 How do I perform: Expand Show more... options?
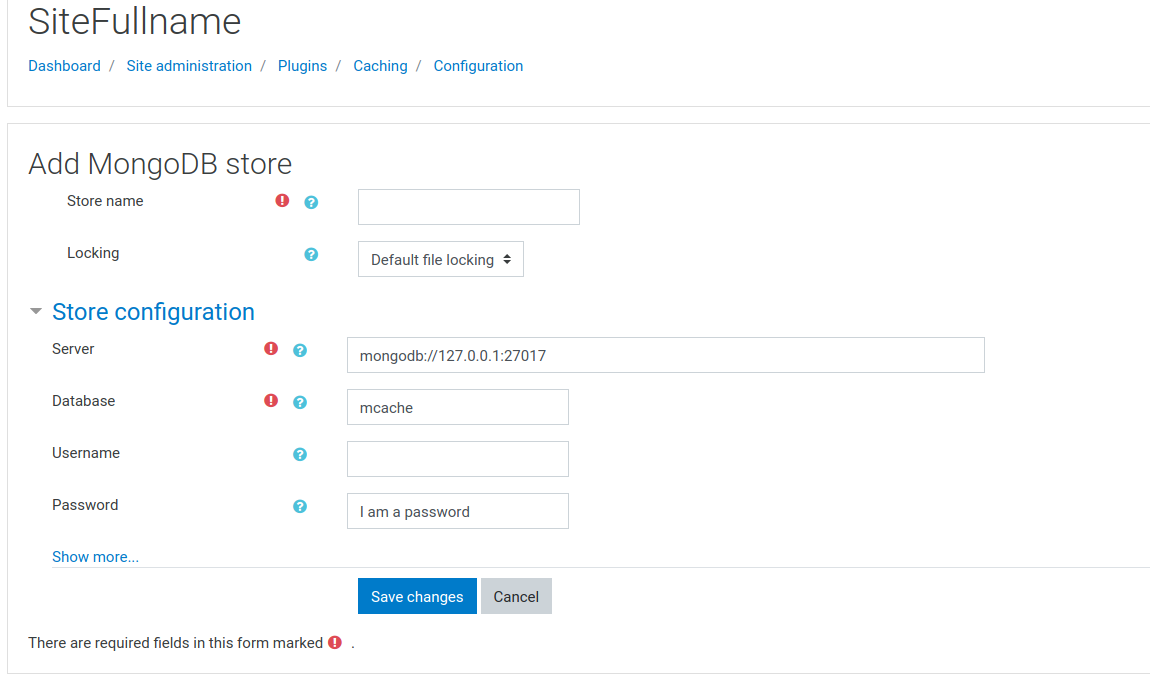[95, 557]
